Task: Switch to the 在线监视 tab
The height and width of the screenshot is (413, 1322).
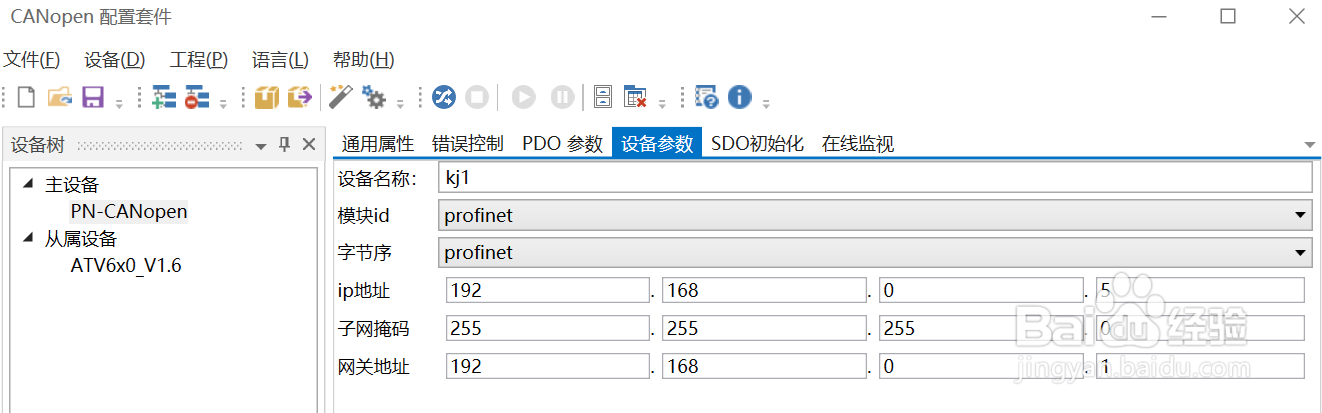Action: (857, 144)
